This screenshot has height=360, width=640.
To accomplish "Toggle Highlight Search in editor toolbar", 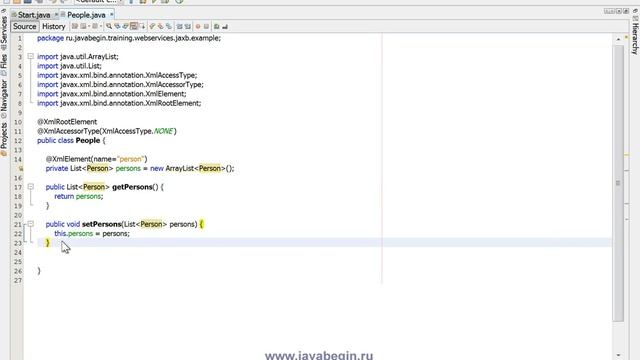I will [x=134, y=26].
